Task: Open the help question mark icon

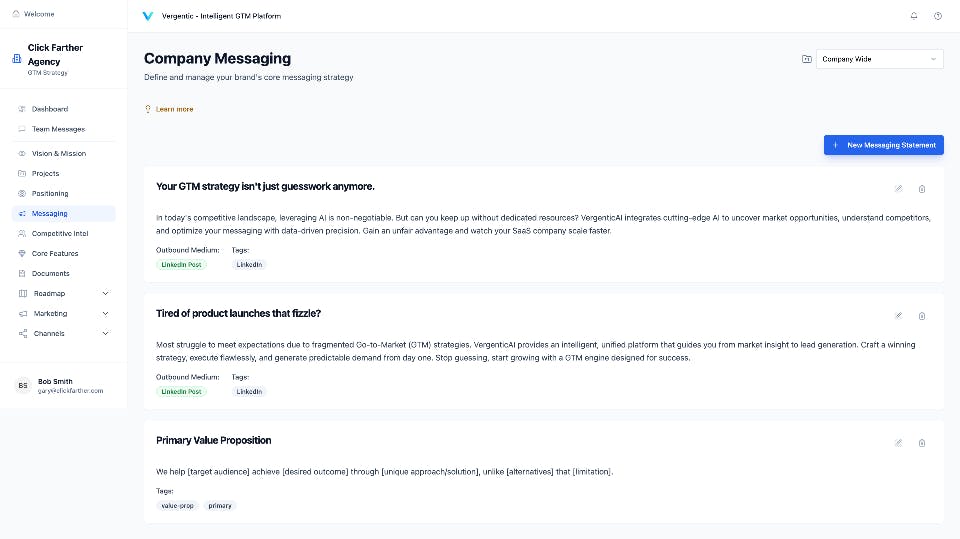Action: click(938, 16)
